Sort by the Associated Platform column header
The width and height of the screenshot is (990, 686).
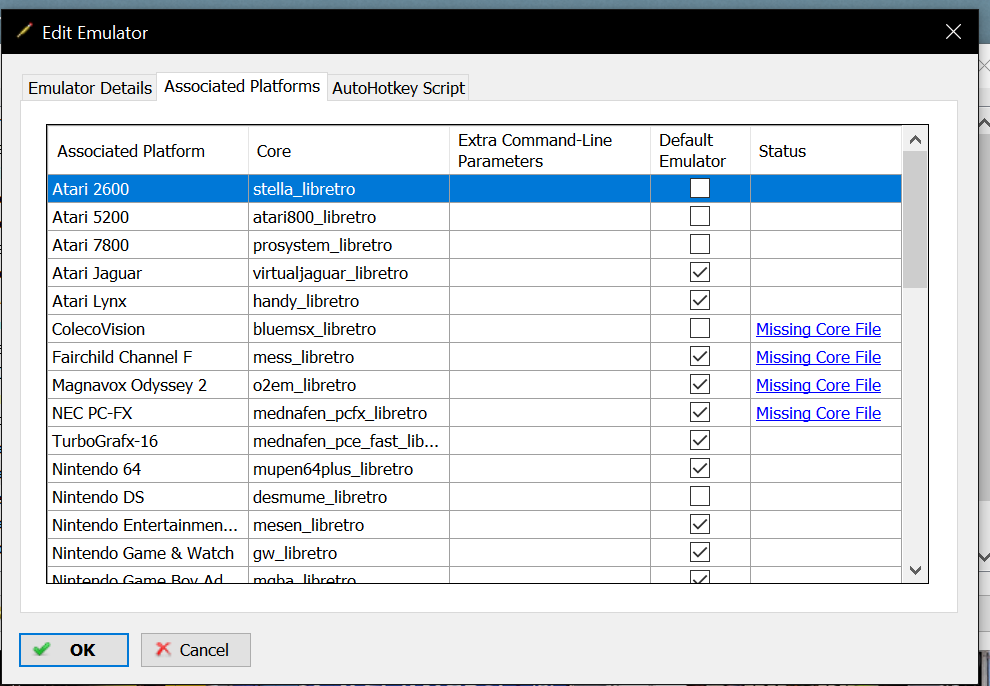(x=148, y=151)
